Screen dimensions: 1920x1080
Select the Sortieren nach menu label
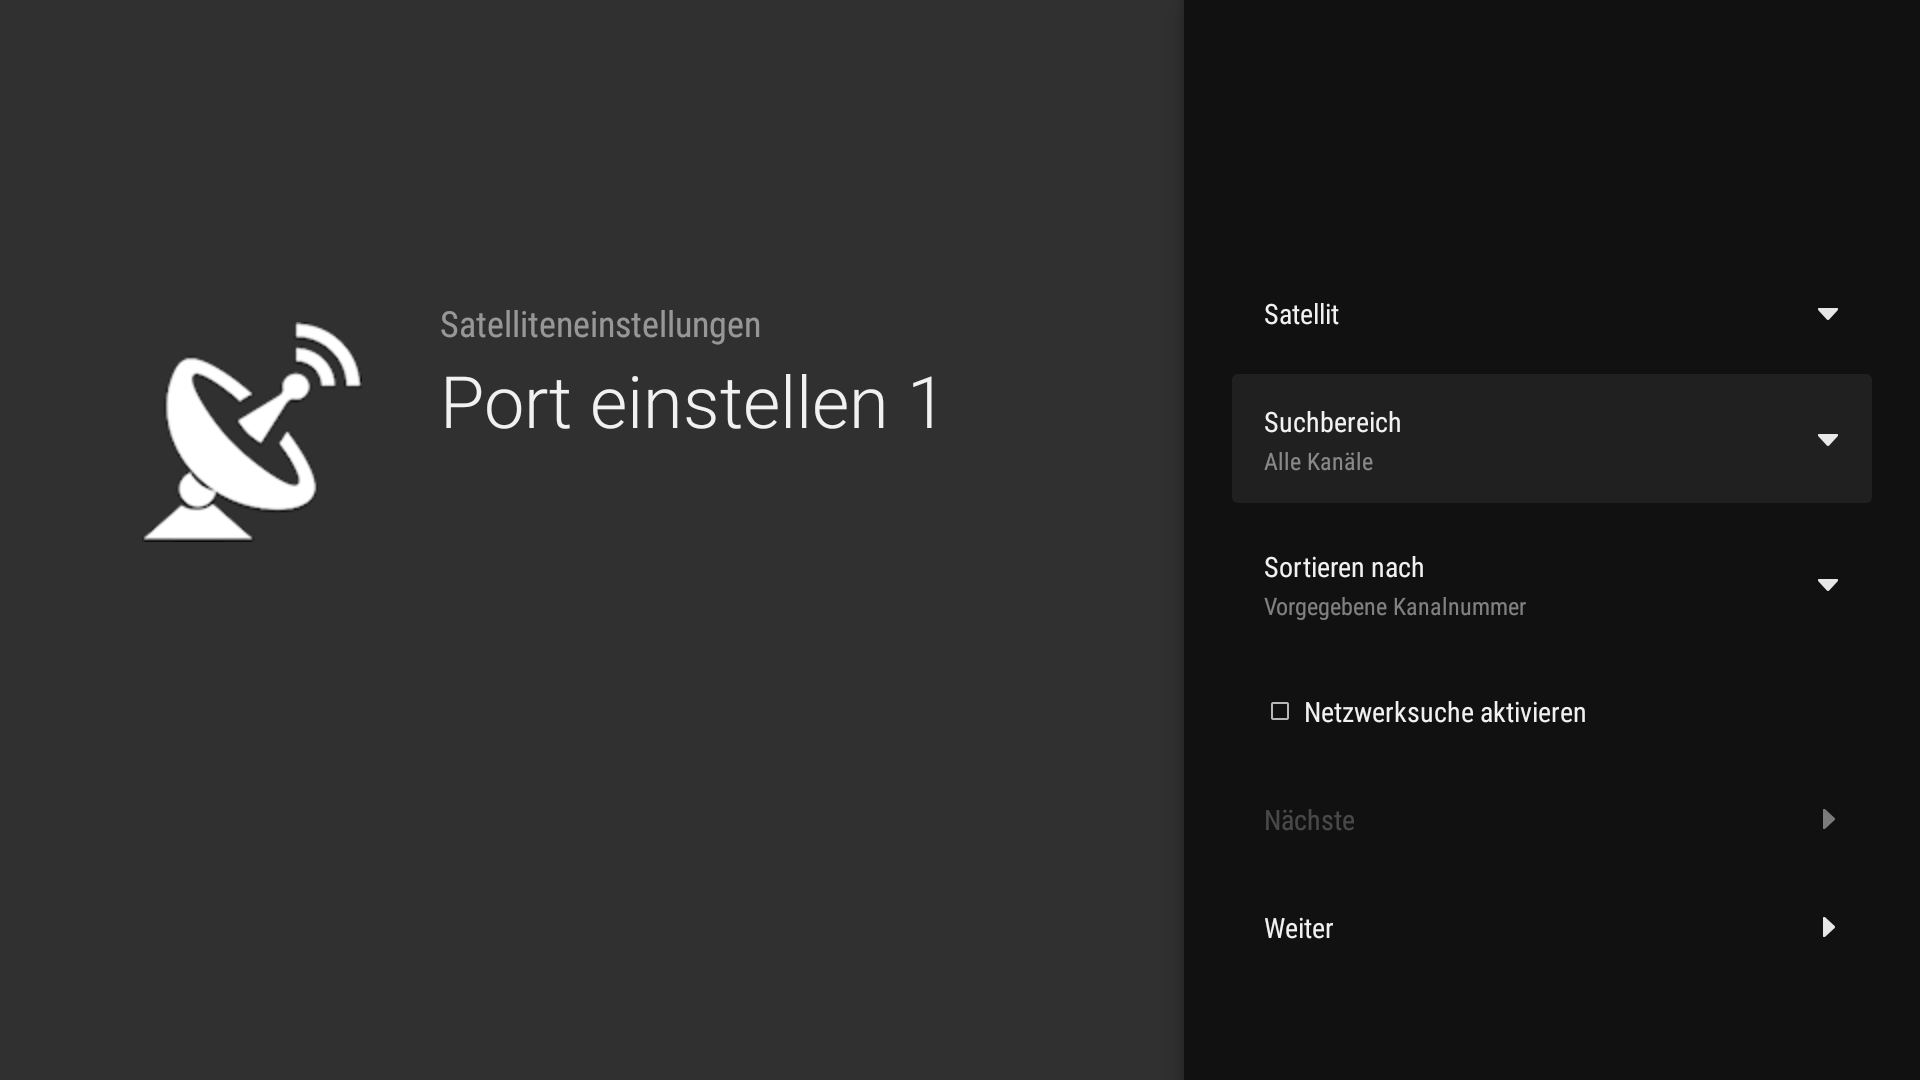click(x=1343, y=568)
